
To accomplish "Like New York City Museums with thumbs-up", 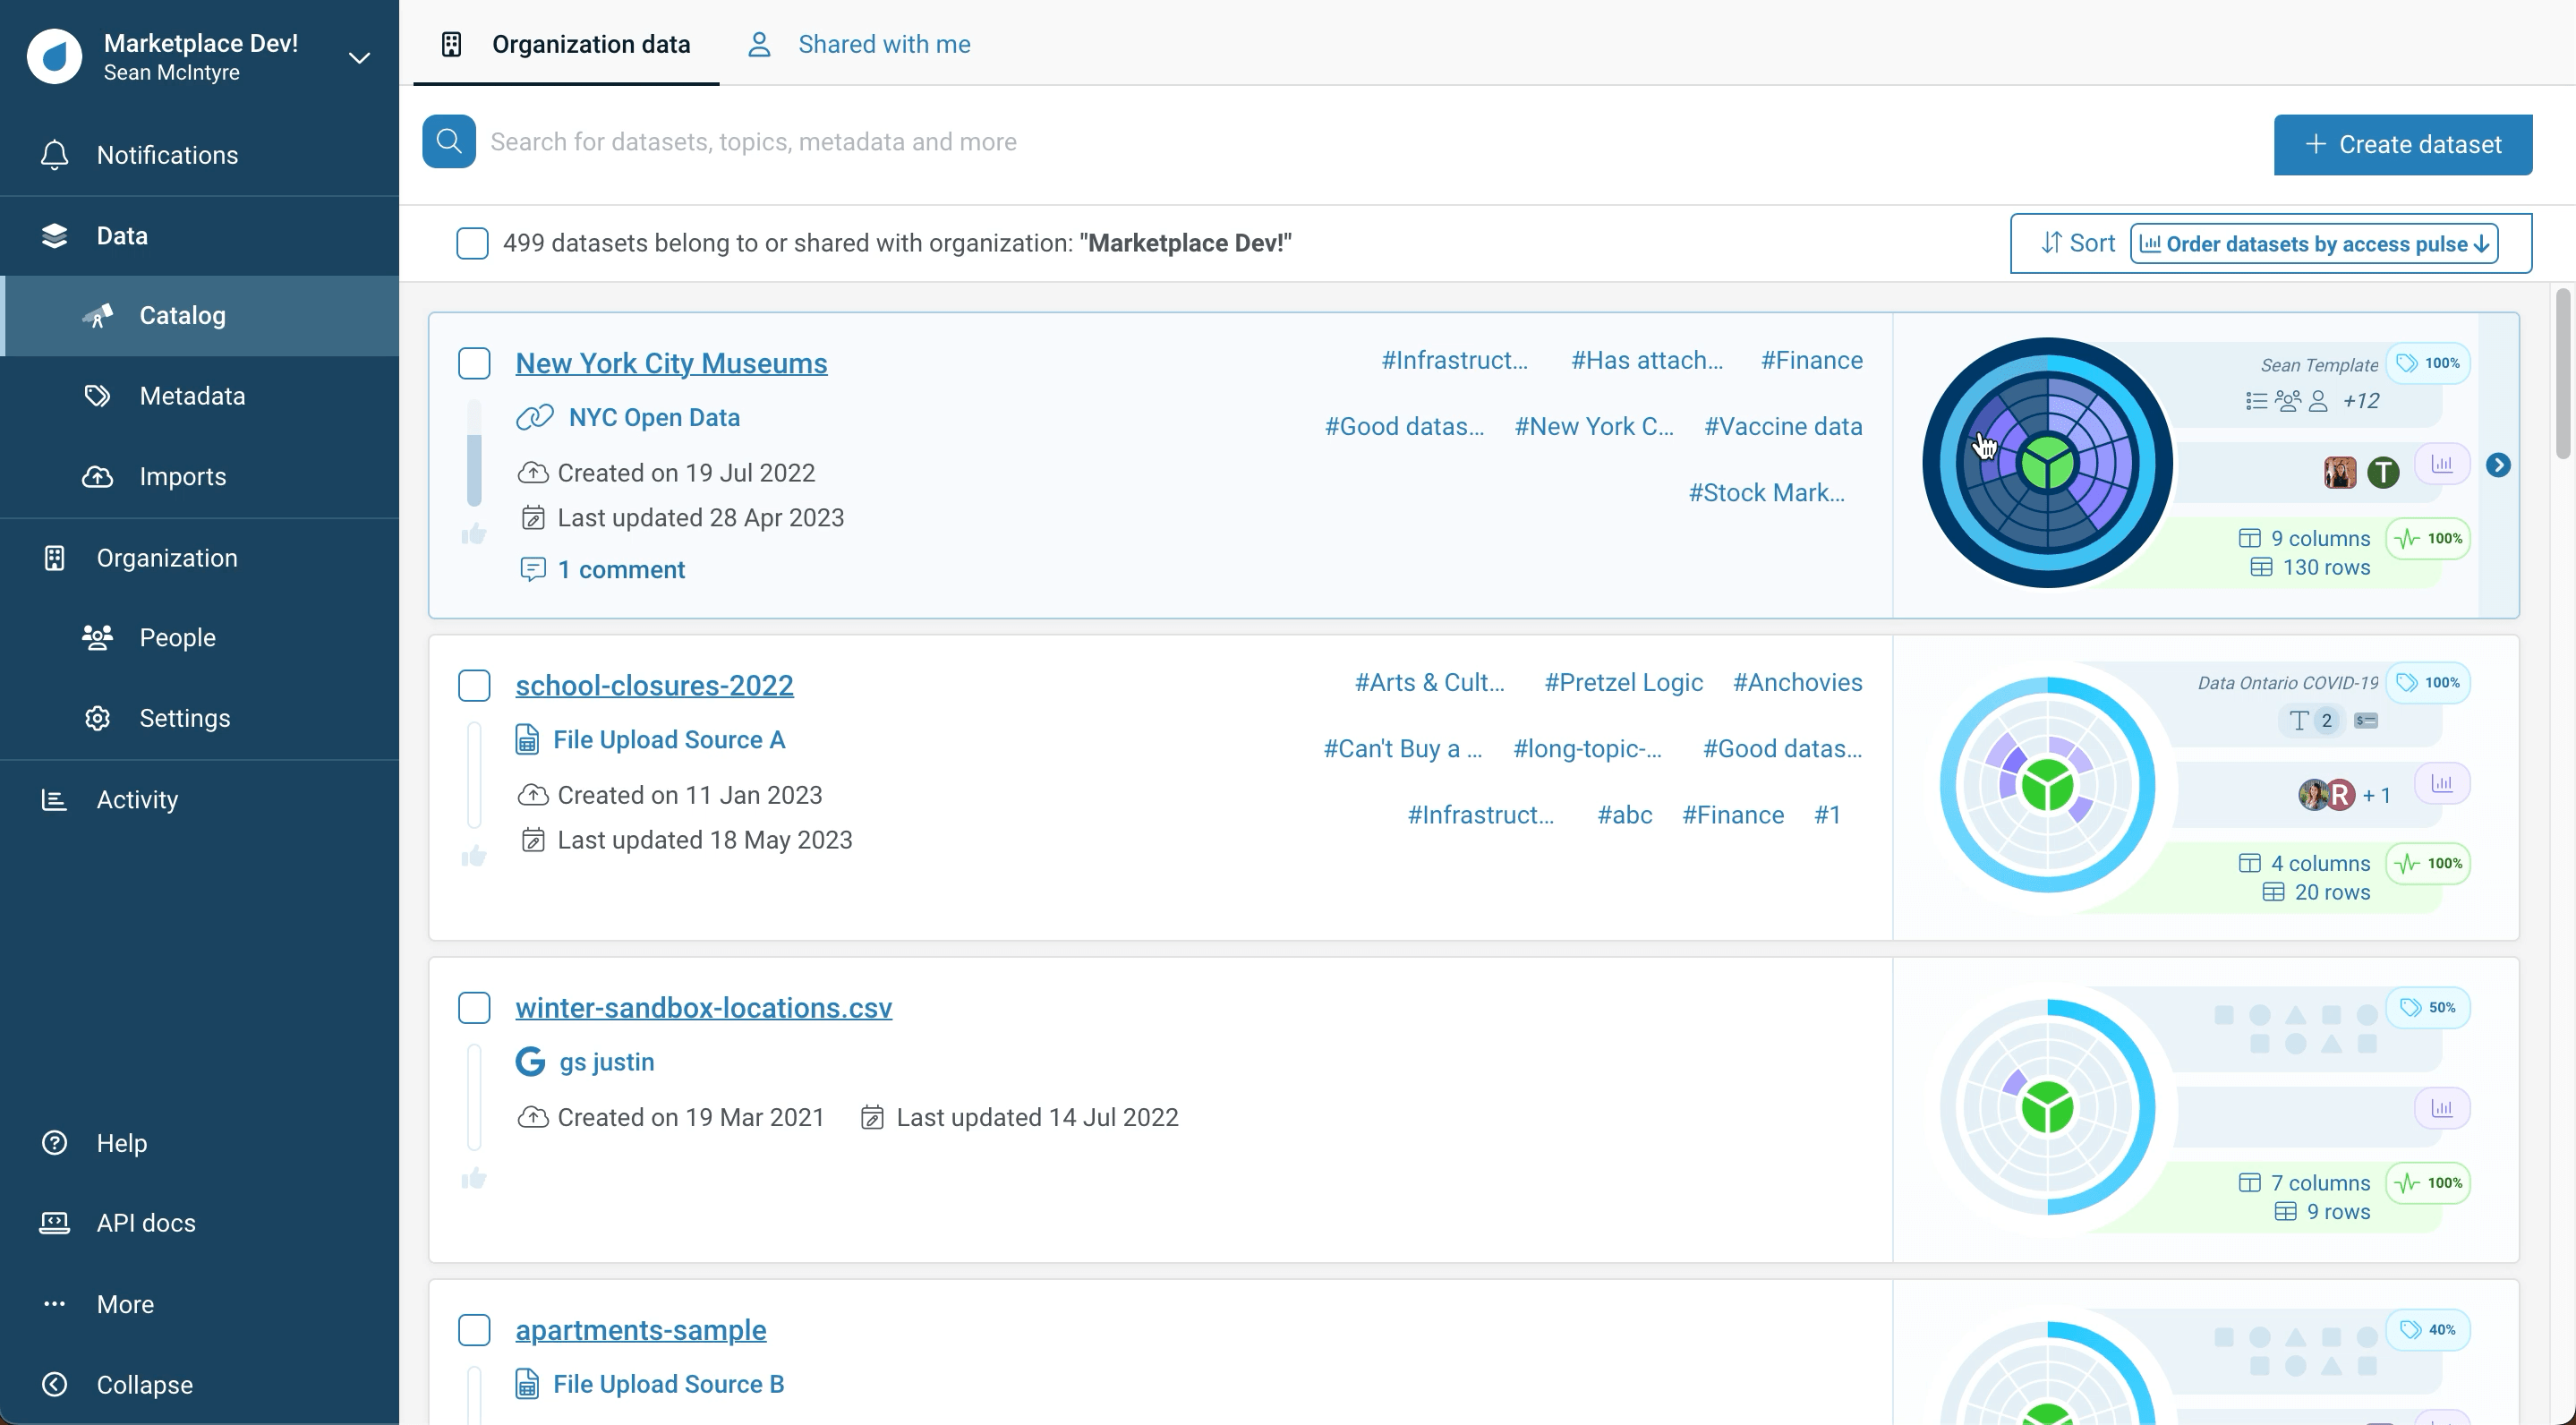I will tap(474, 534).
